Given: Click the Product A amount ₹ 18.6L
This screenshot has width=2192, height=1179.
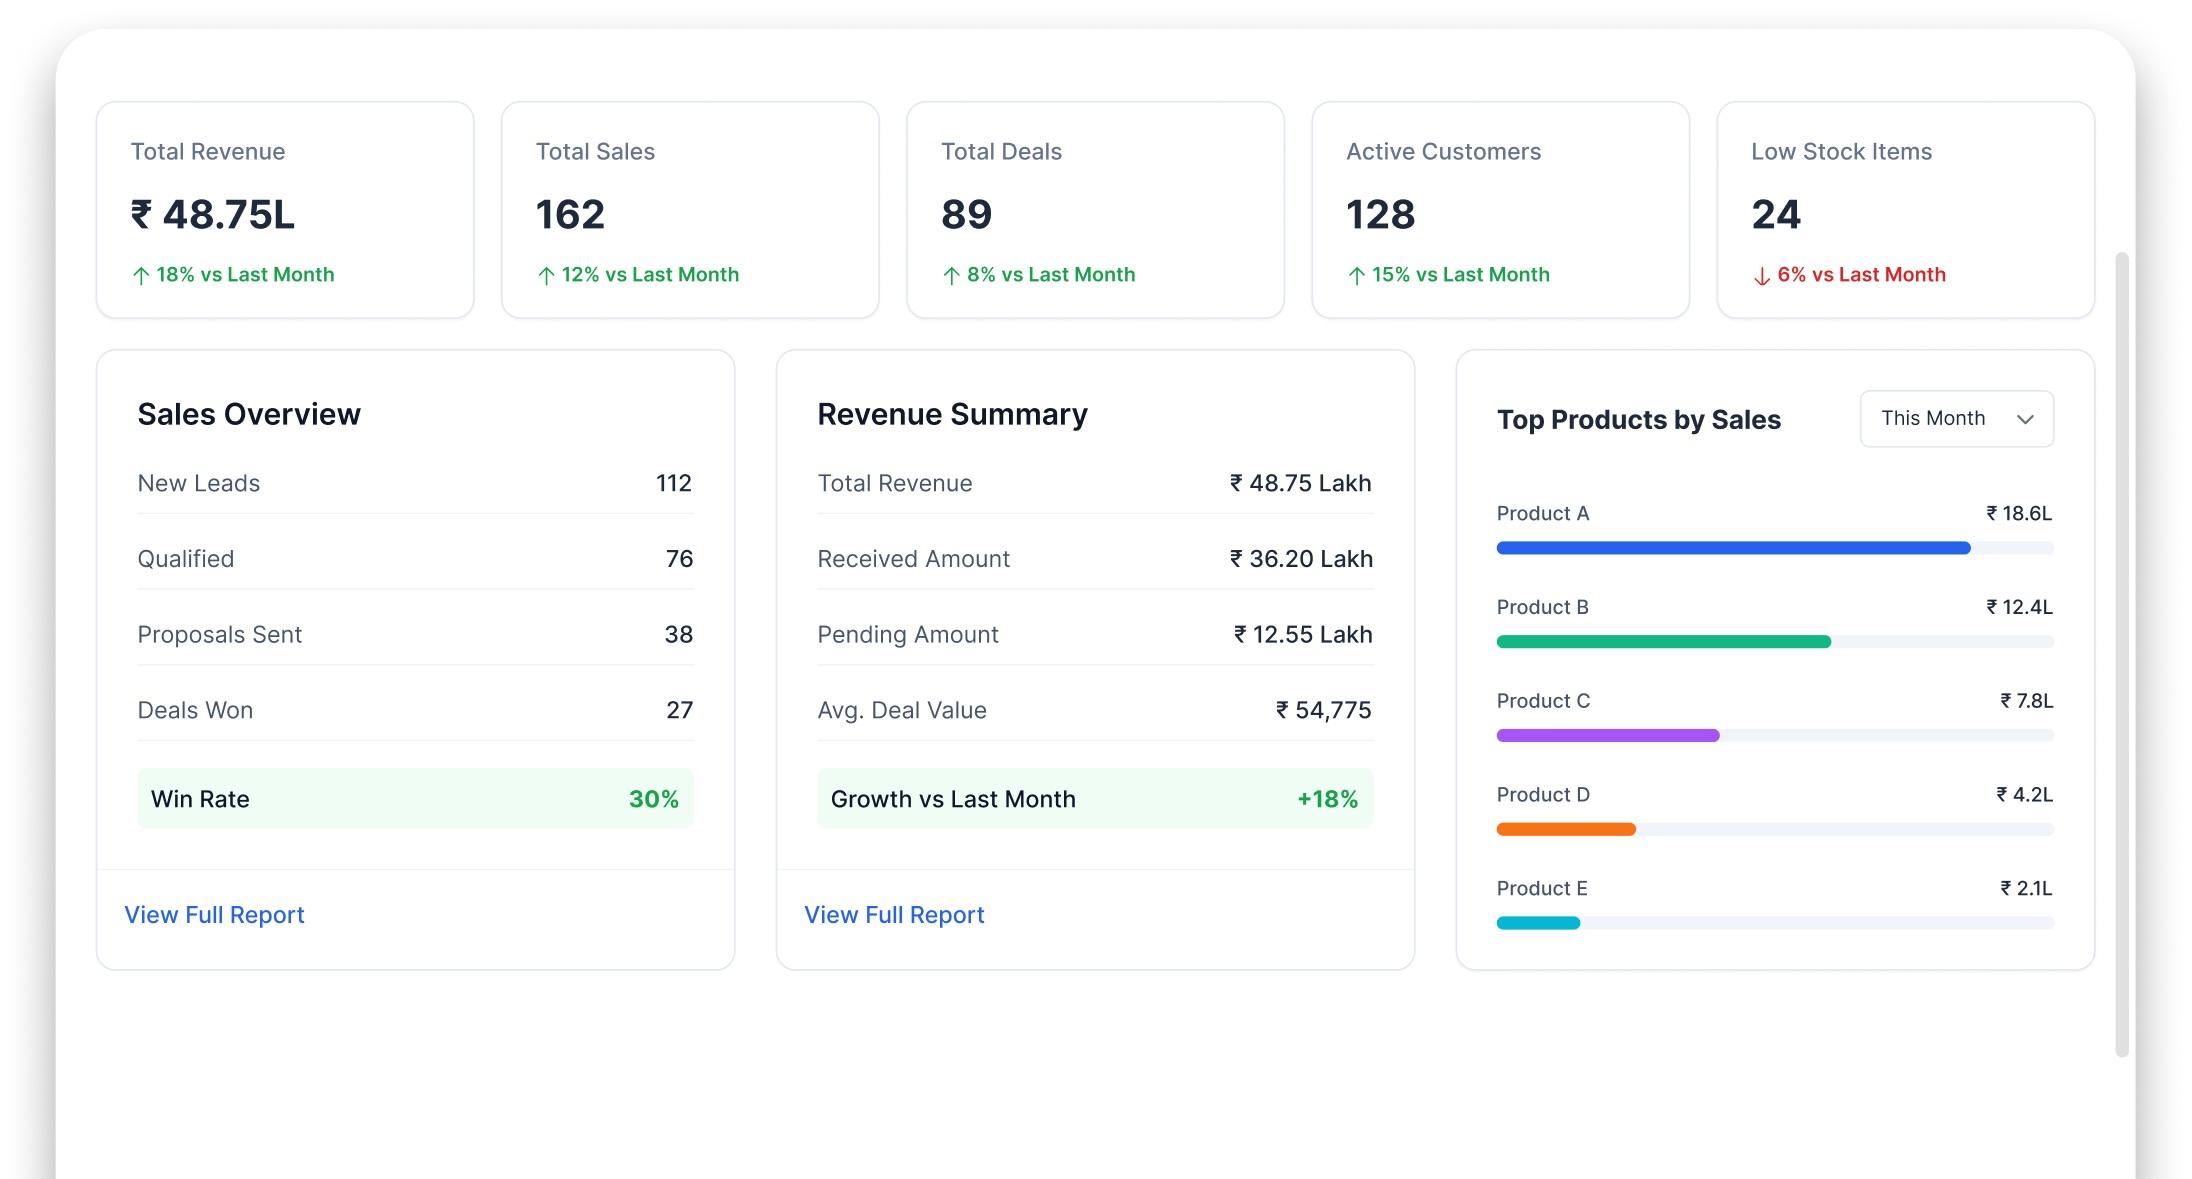Looking at the screenshot, I should pyautogui.click(x=2019, y=514).
